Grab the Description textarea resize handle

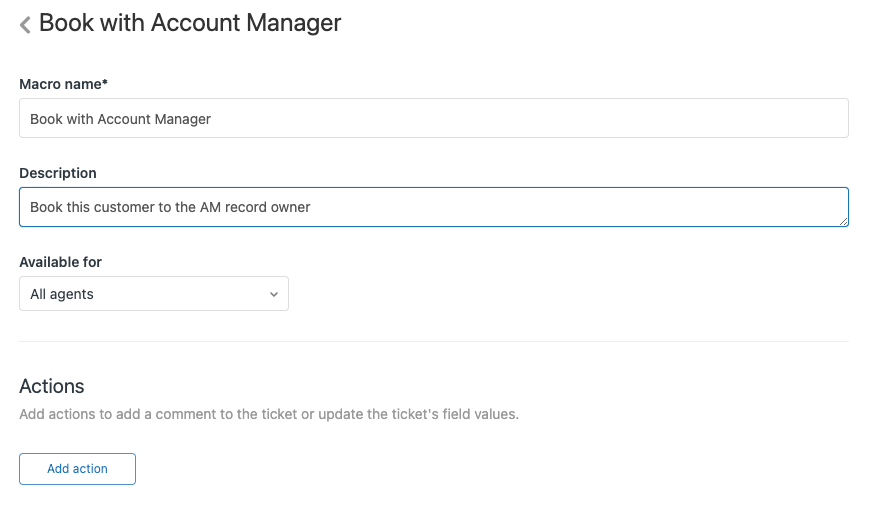(843, 221)
